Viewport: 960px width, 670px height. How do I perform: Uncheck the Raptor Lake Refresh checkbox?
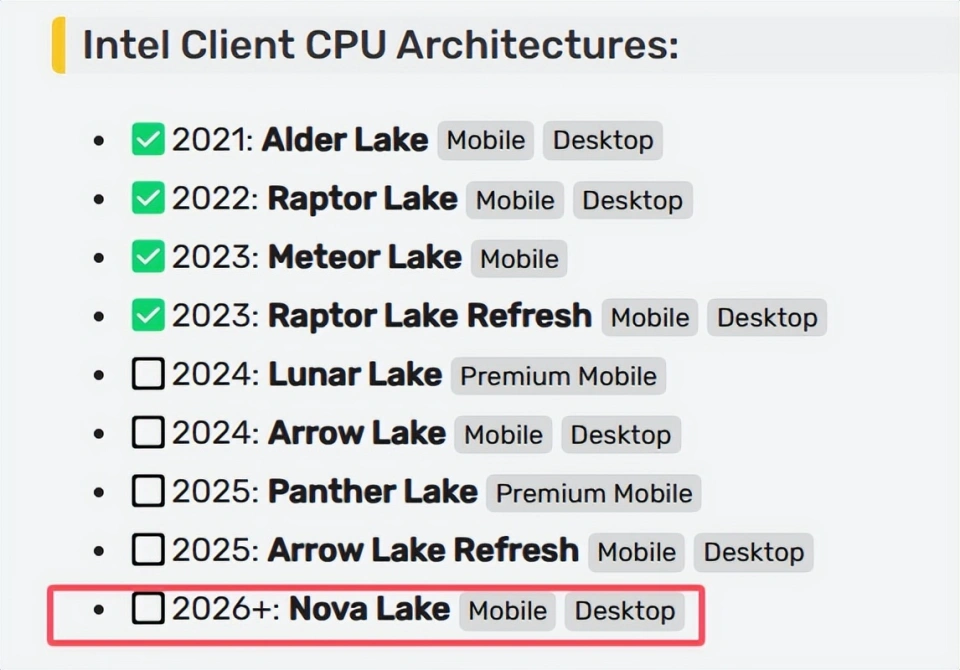[x=148, y=316]
